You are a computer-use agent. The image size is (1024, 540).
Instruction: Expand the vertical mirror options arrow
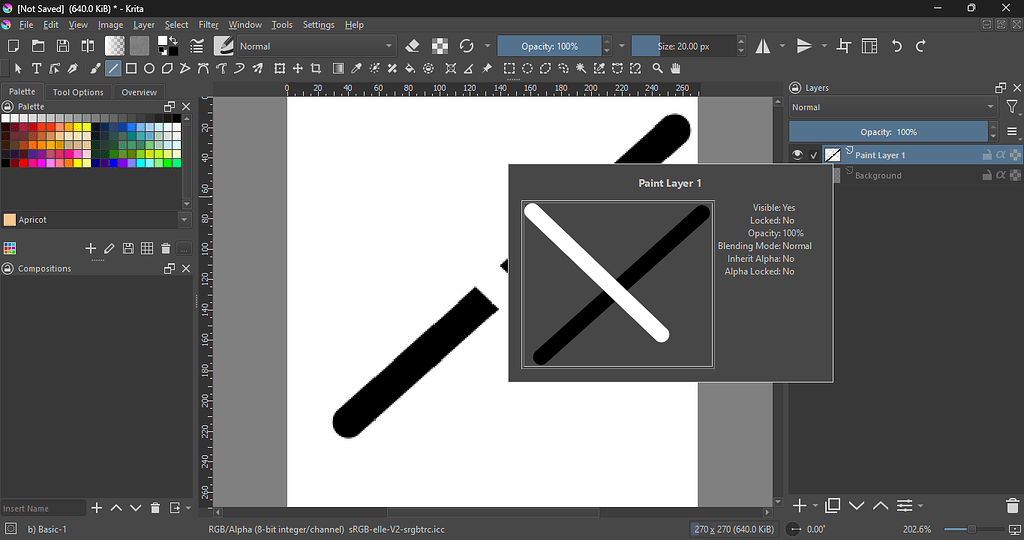click(824, 46)
